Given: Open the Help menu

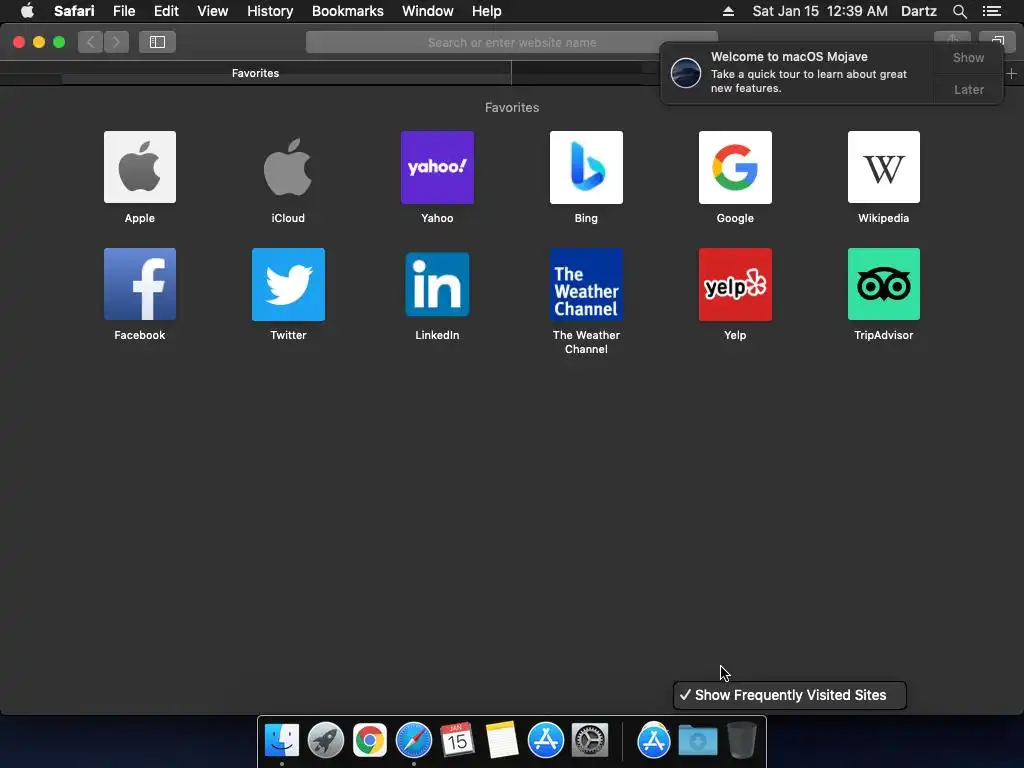Looking at the screenshot, I should pyautogui.click(x=487, y=11).
